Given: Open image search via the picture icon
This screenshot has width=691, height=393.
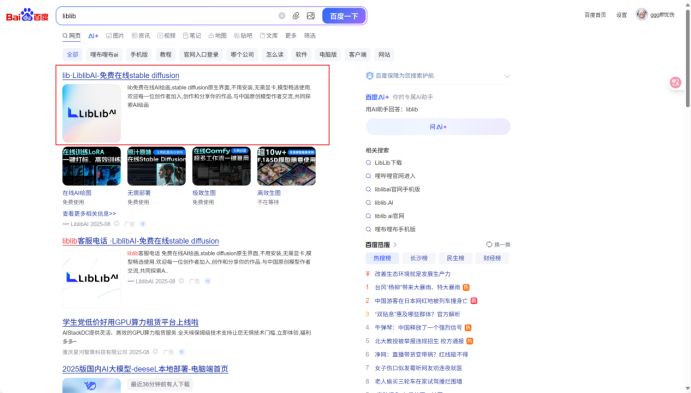Looking at the screenshot, I should click(311, 16).
